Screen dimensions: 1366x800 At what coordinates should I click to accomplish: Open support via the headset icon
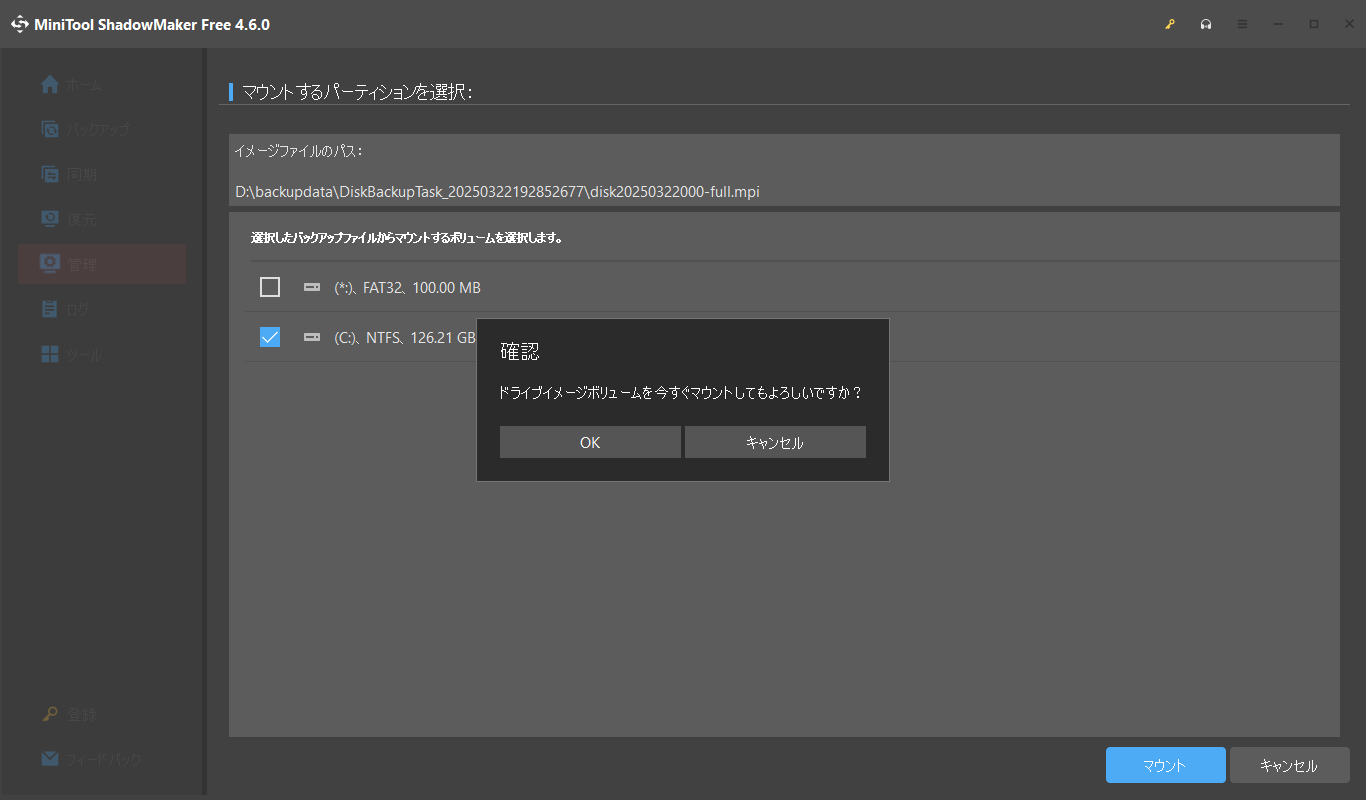pos(1206,24)
